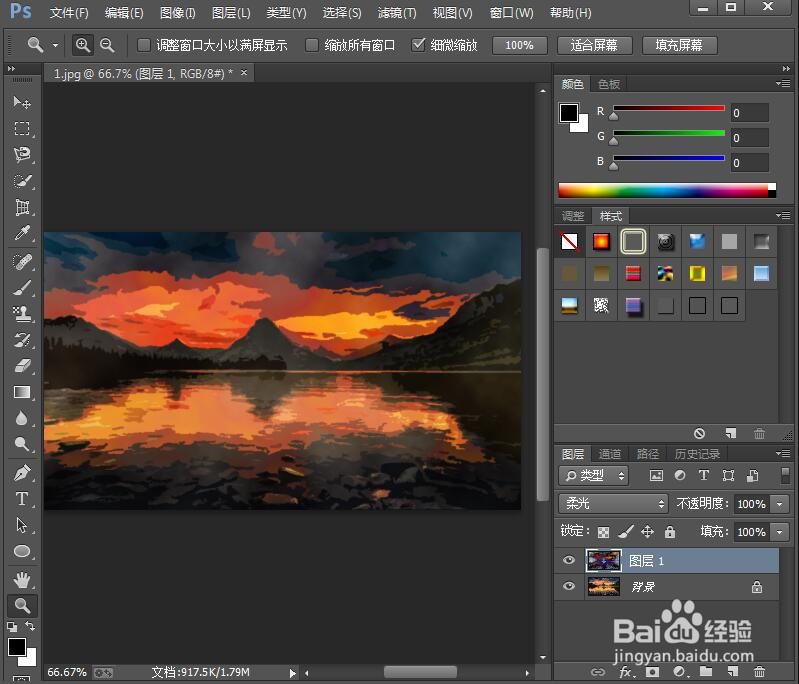799x684 pixels.
Task: Open the 滤镜(T) menu
Action: 397,13
